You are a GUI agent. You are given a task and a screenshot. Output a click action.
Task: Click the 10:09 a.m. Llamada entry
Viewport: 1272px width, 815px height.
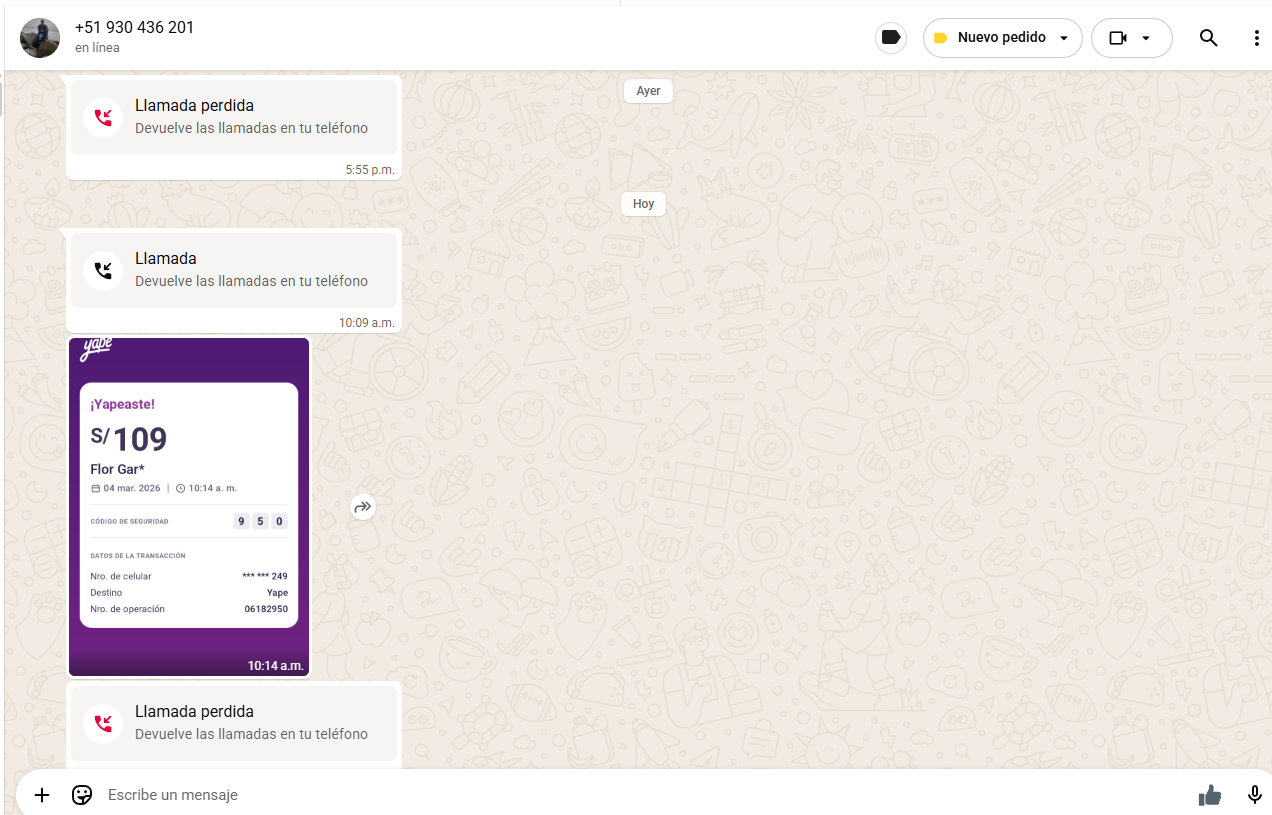click(233, 270)
